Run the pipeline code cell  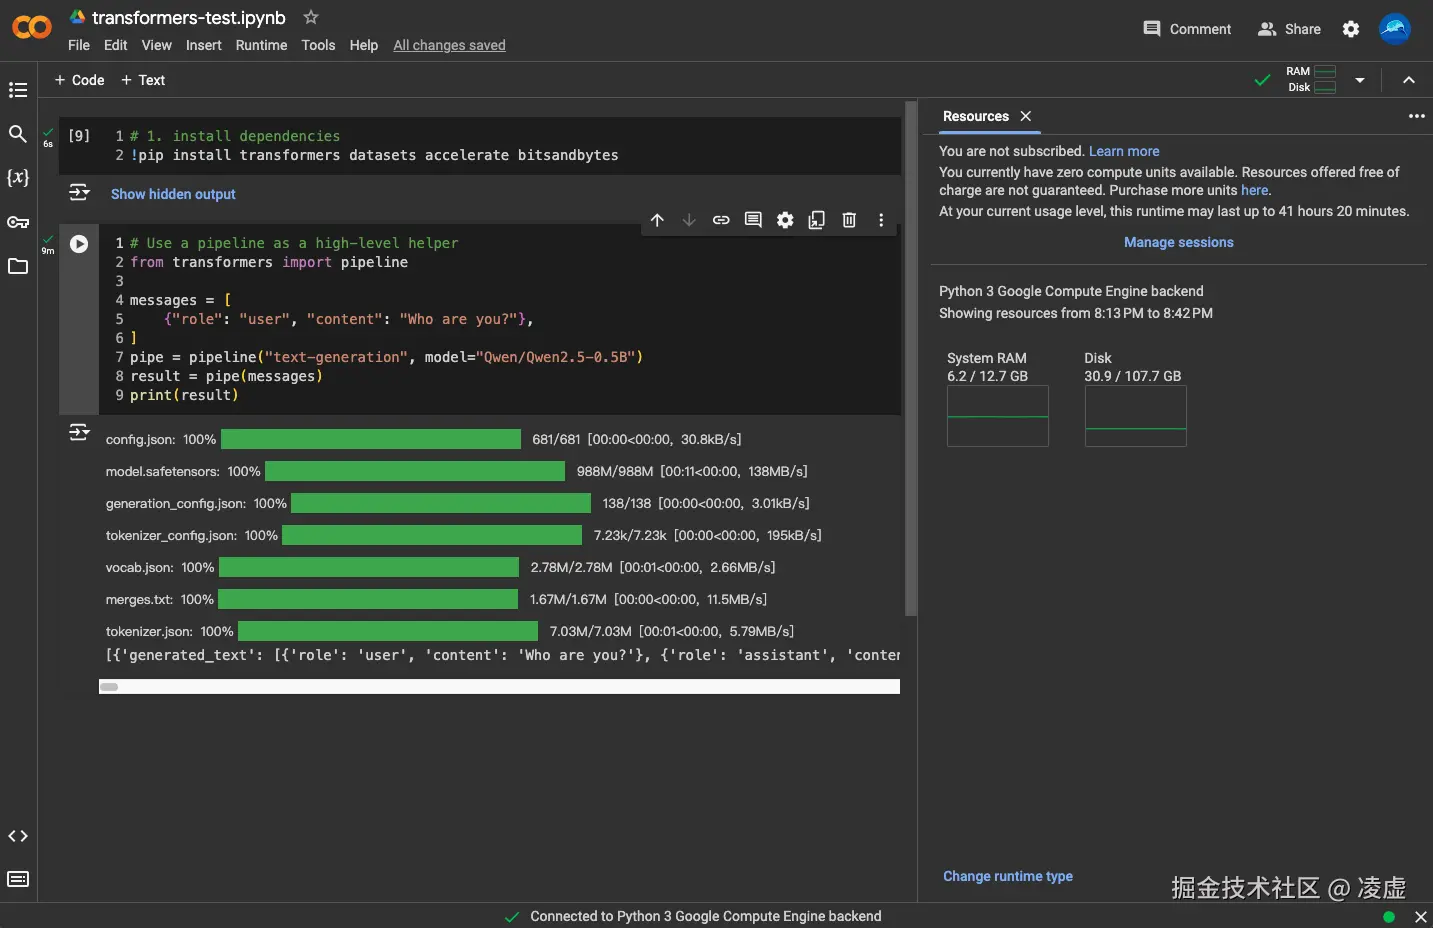tap(79, 244)
